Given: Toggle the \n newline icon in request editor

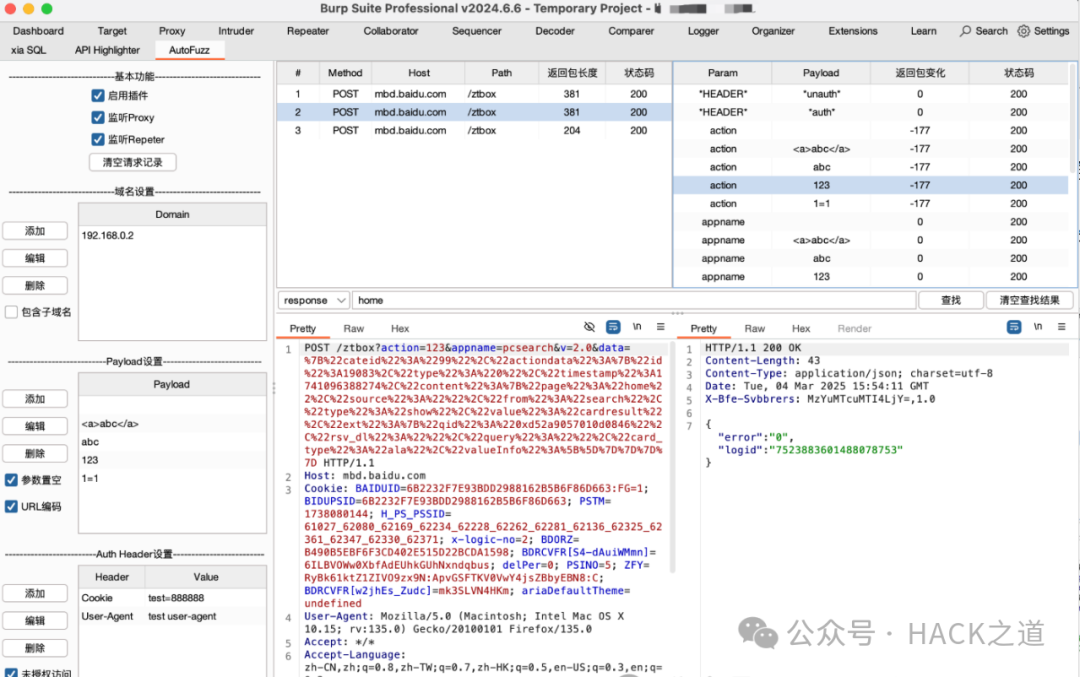Looking at the screenshot, I should pyautogui.click(x=637, y=327).
